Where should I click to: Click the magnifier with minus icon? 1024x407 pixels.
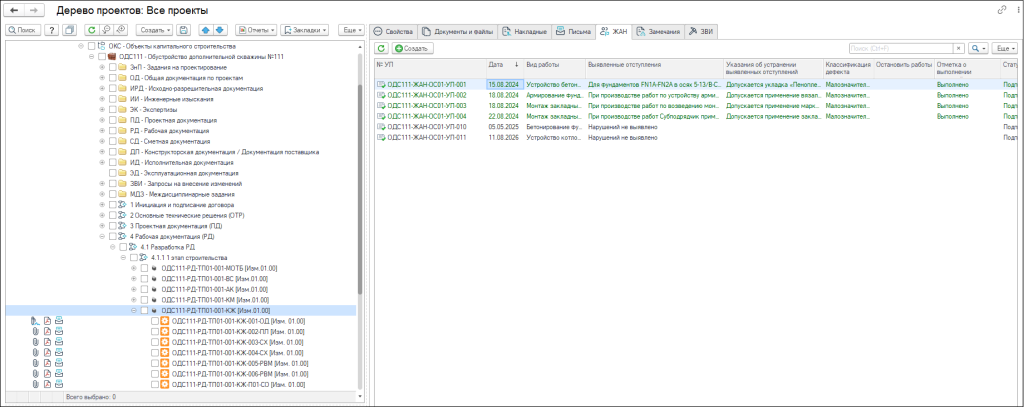tap(106, 30)
